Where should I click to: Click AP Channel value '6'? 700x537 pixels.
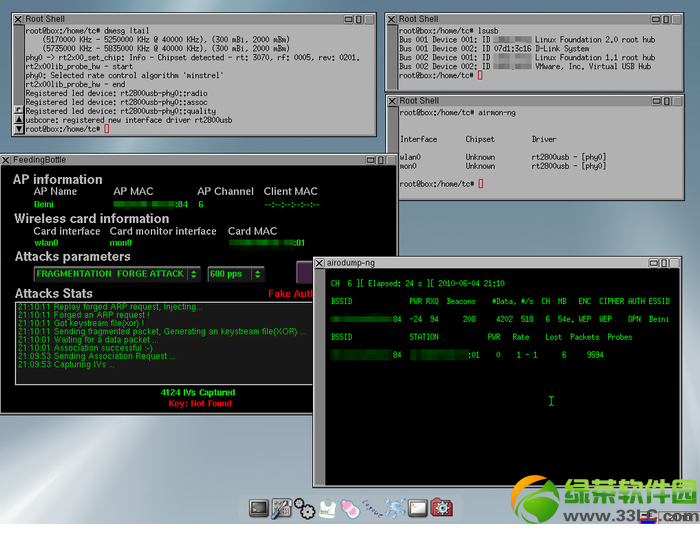pyautogui.click(x=201, y=204)
